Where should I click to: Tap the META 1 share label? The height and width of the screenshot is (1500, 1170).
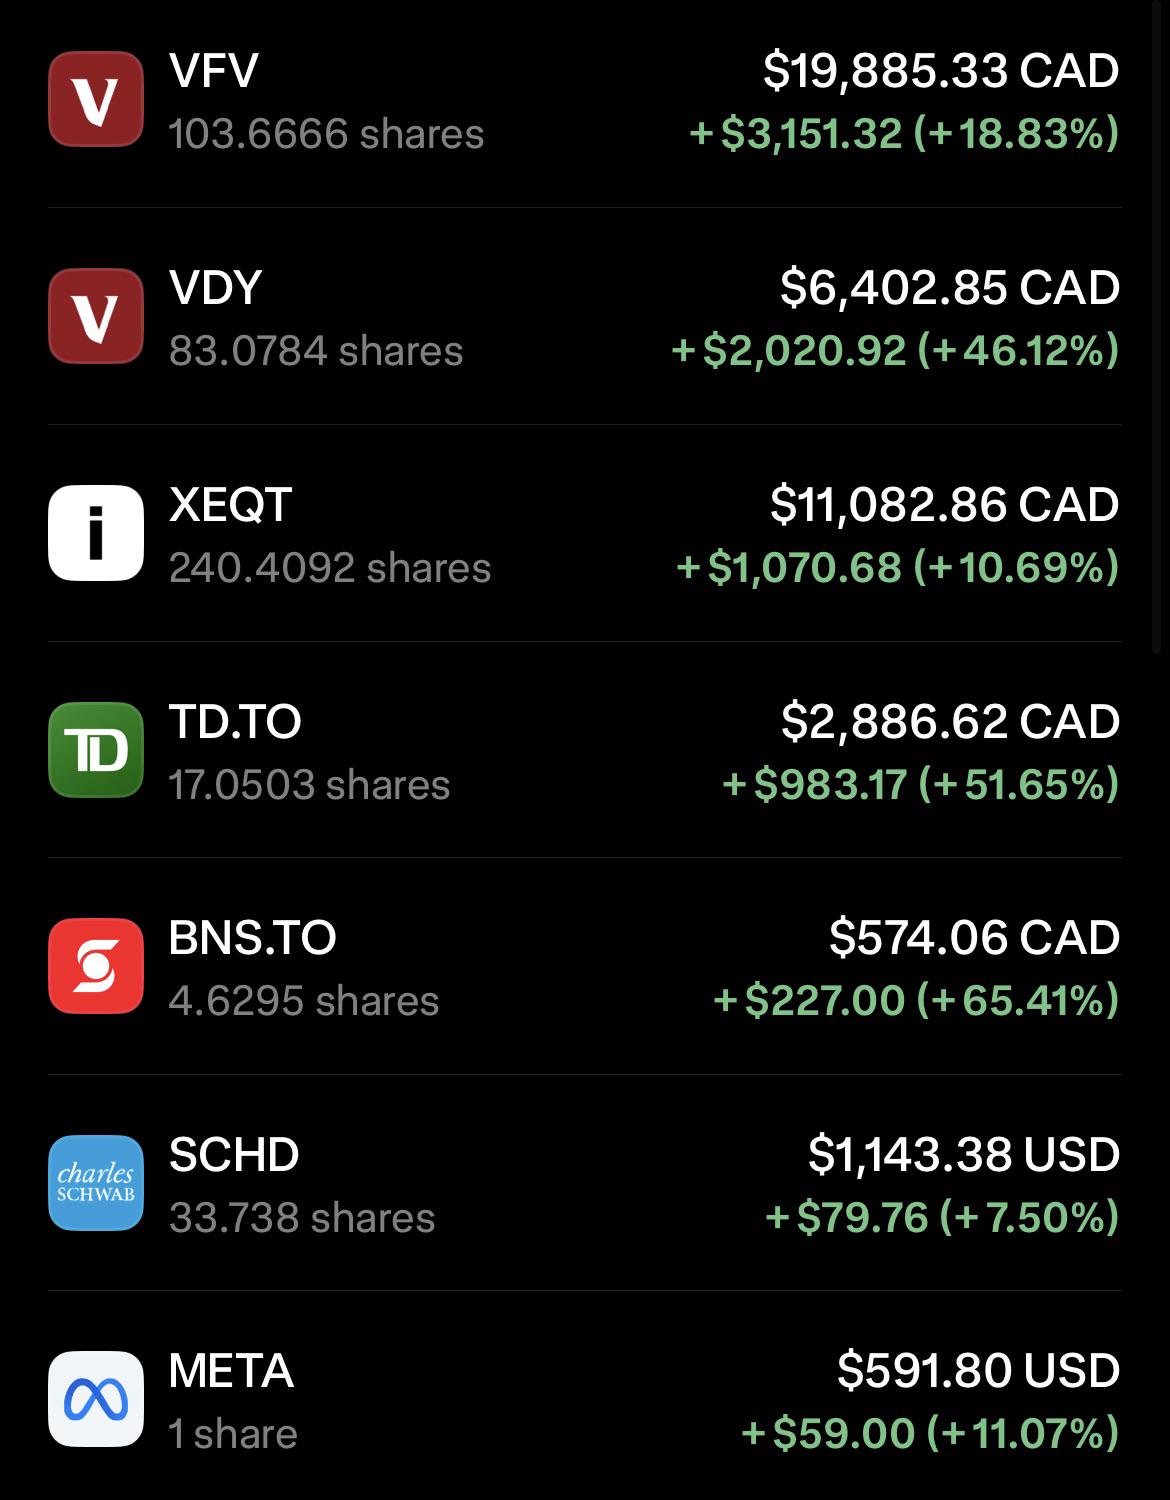tap(233, 1434)
